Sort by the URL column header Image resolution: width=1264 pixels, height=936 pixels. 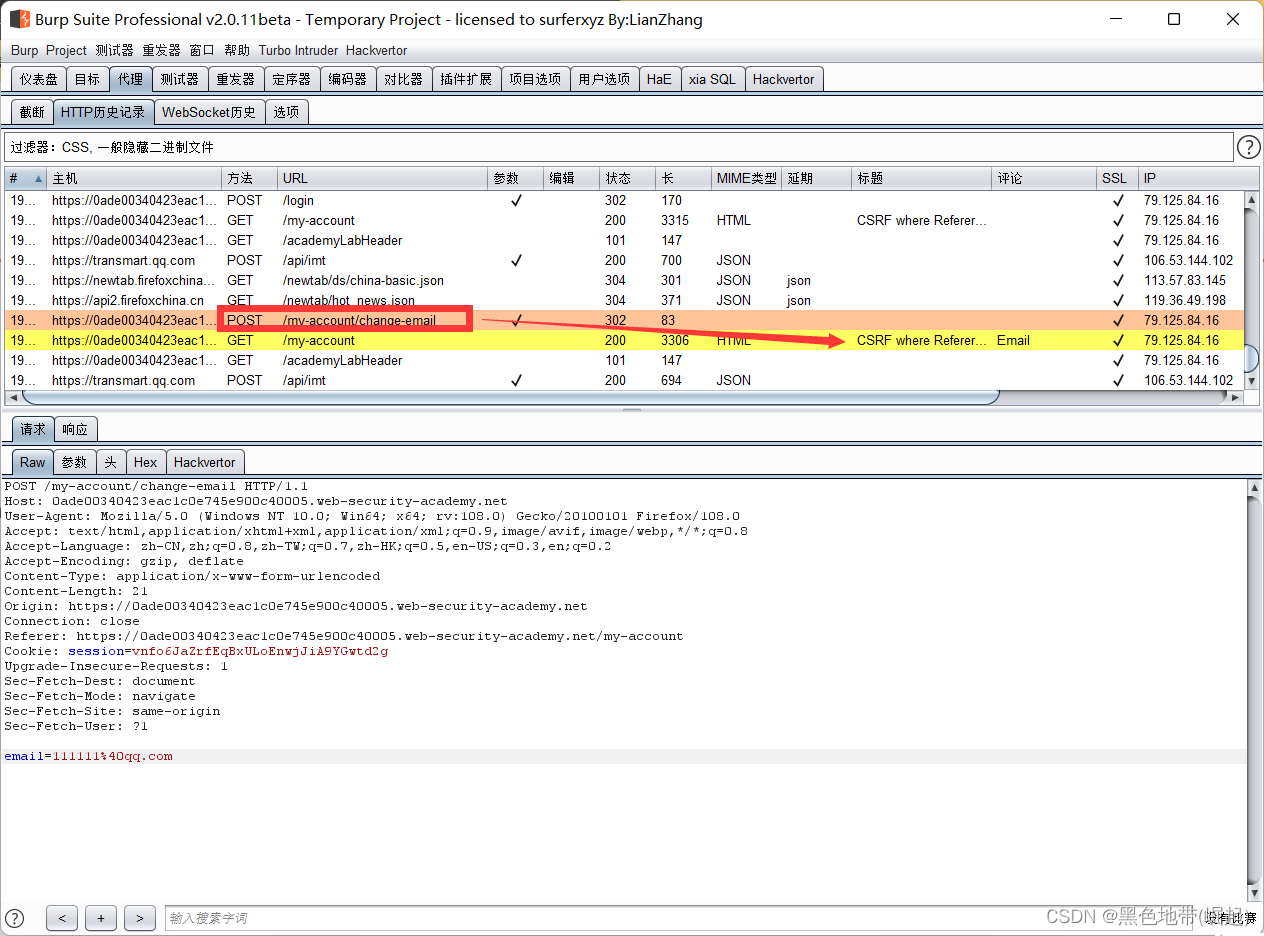(382, 178)
